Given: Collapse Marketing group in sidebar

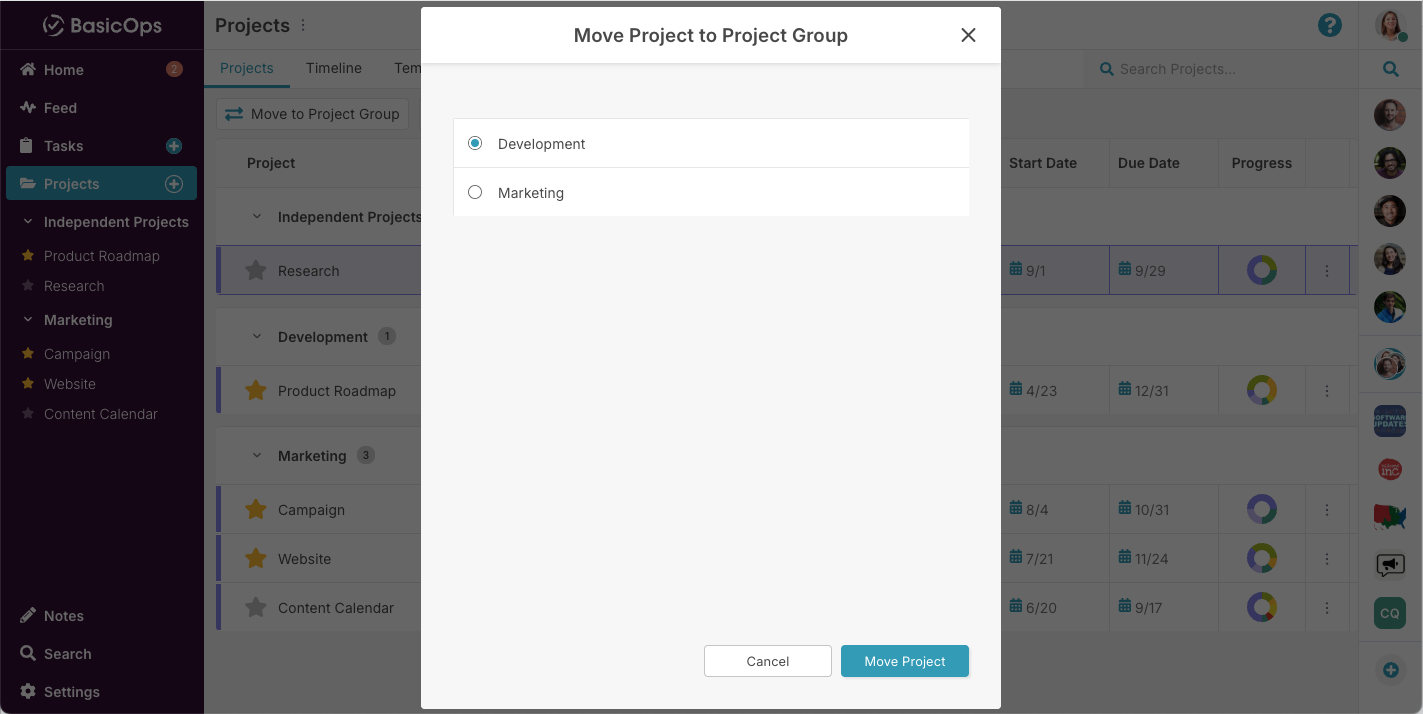Looking at the screenshot, I should pyautogui.click(x=27, y=320).
